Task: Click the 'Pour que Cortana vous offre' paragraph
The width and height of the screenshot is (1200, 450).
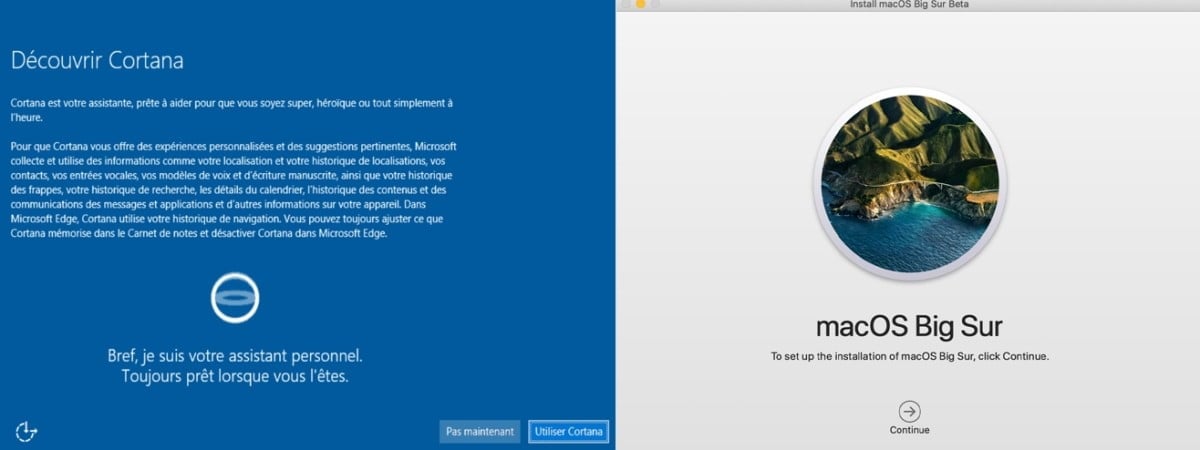Action: [x=234, y=190]
